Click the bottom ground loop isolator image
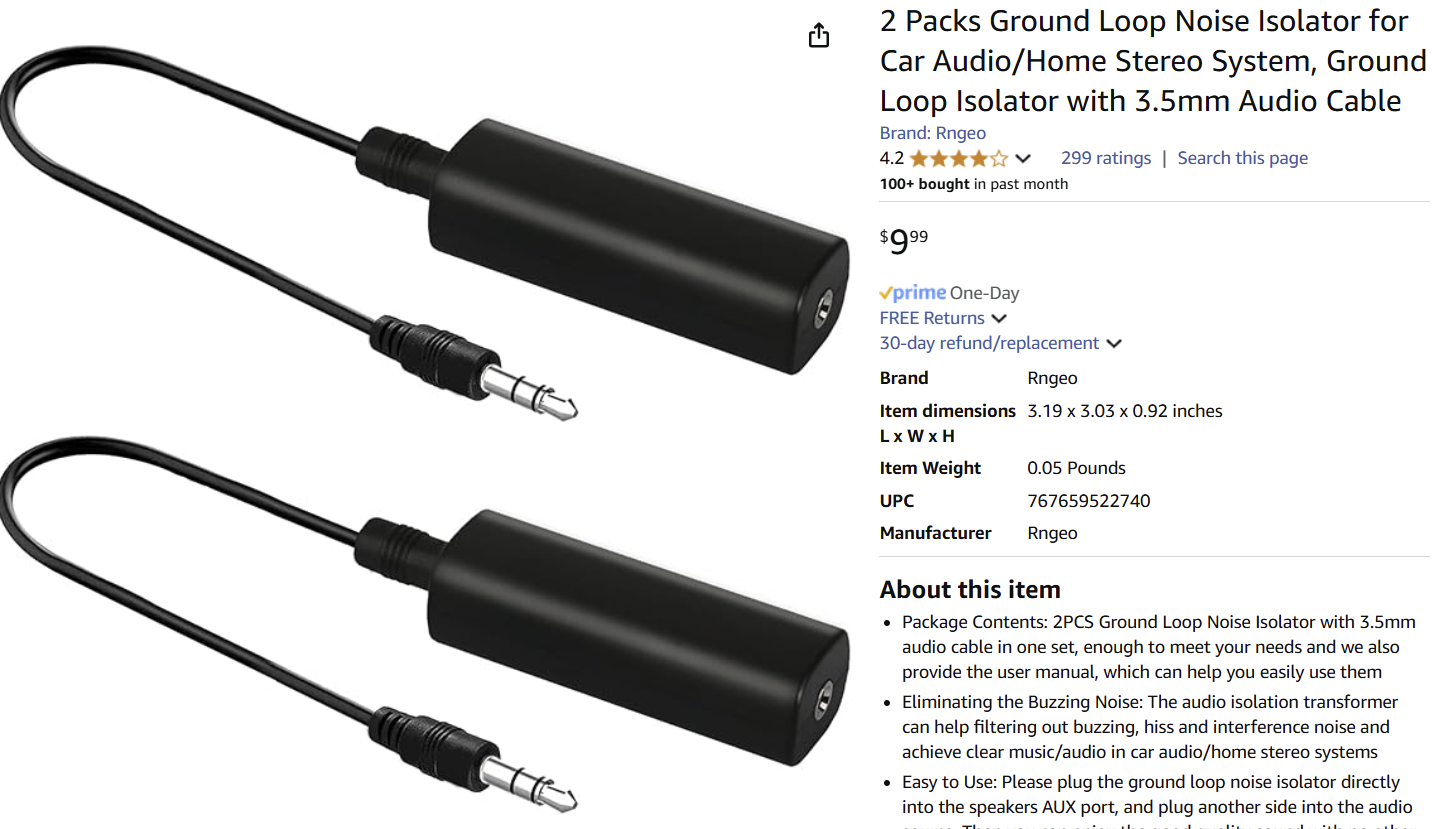The image size is (1448, 829). pos(425,625)
